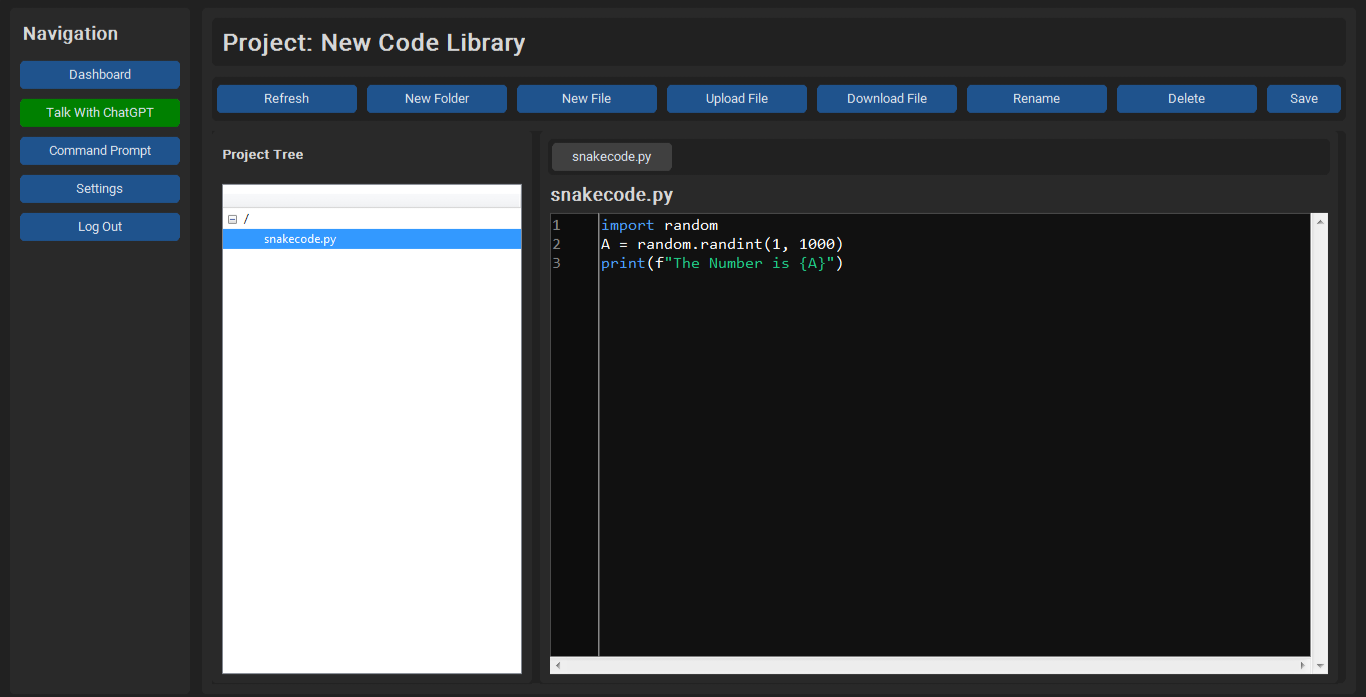This screenshot has width=1366, height=697.
Task: Launch the Command Prompt page
Action: click(100, 151)
